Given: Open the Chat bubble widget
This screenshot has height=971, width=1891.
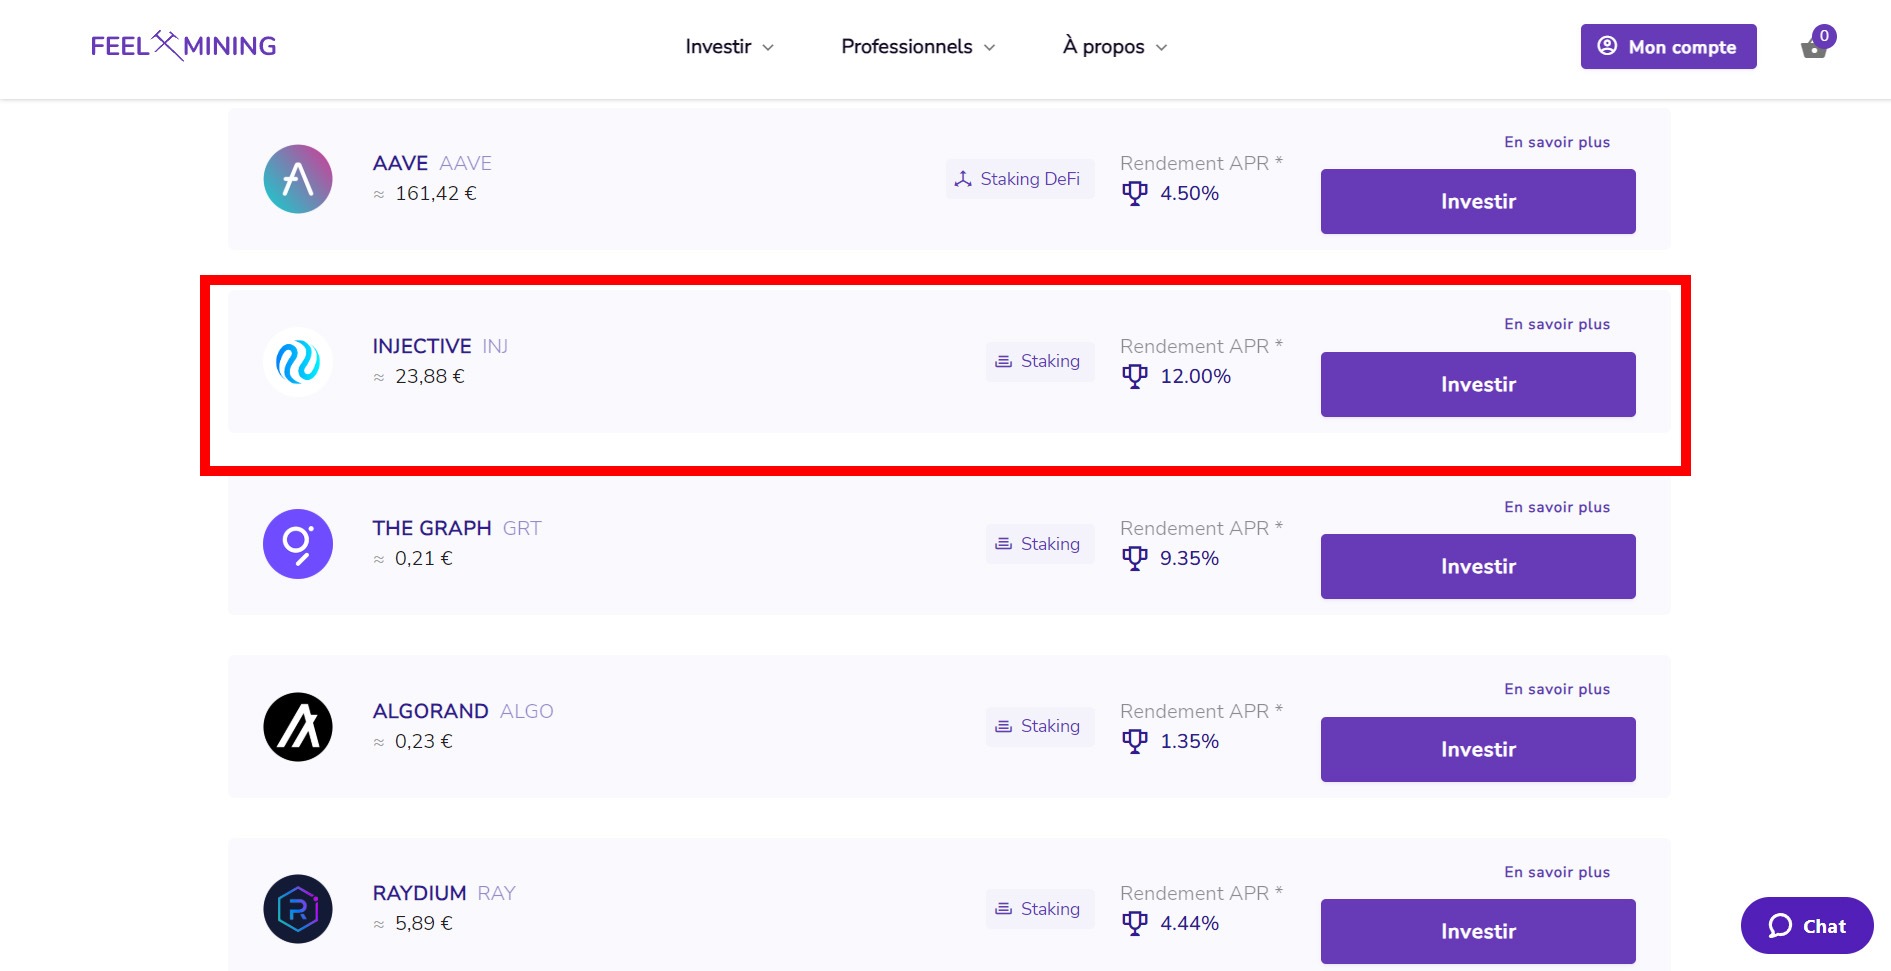Looking at the screenshot, I should pyautogui.click(x=1806, y=926).
